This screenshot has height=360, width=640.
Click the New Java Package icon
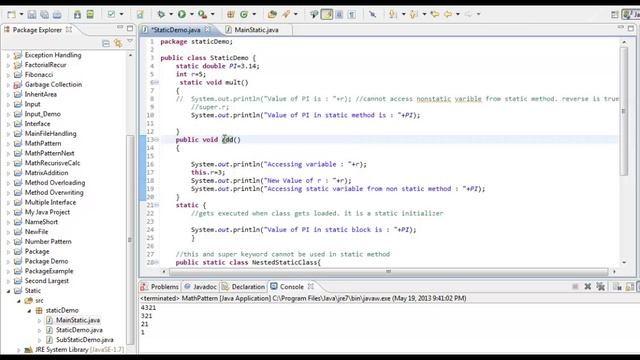231,14
